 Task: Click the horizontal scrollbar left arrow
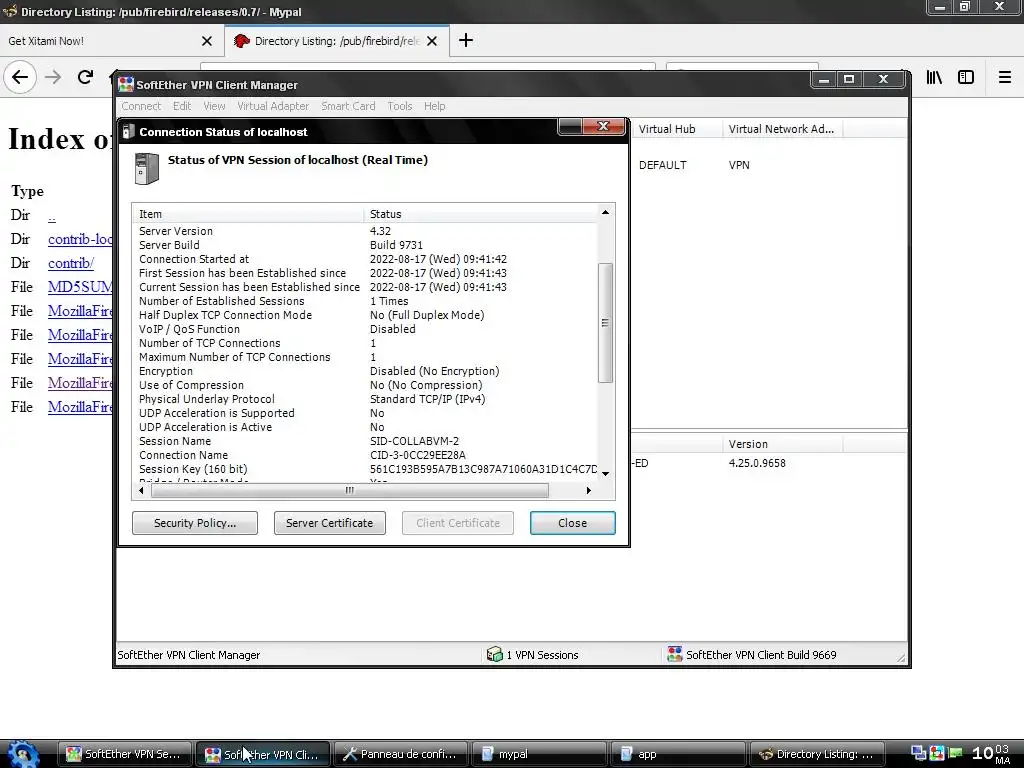click(141, 490)
